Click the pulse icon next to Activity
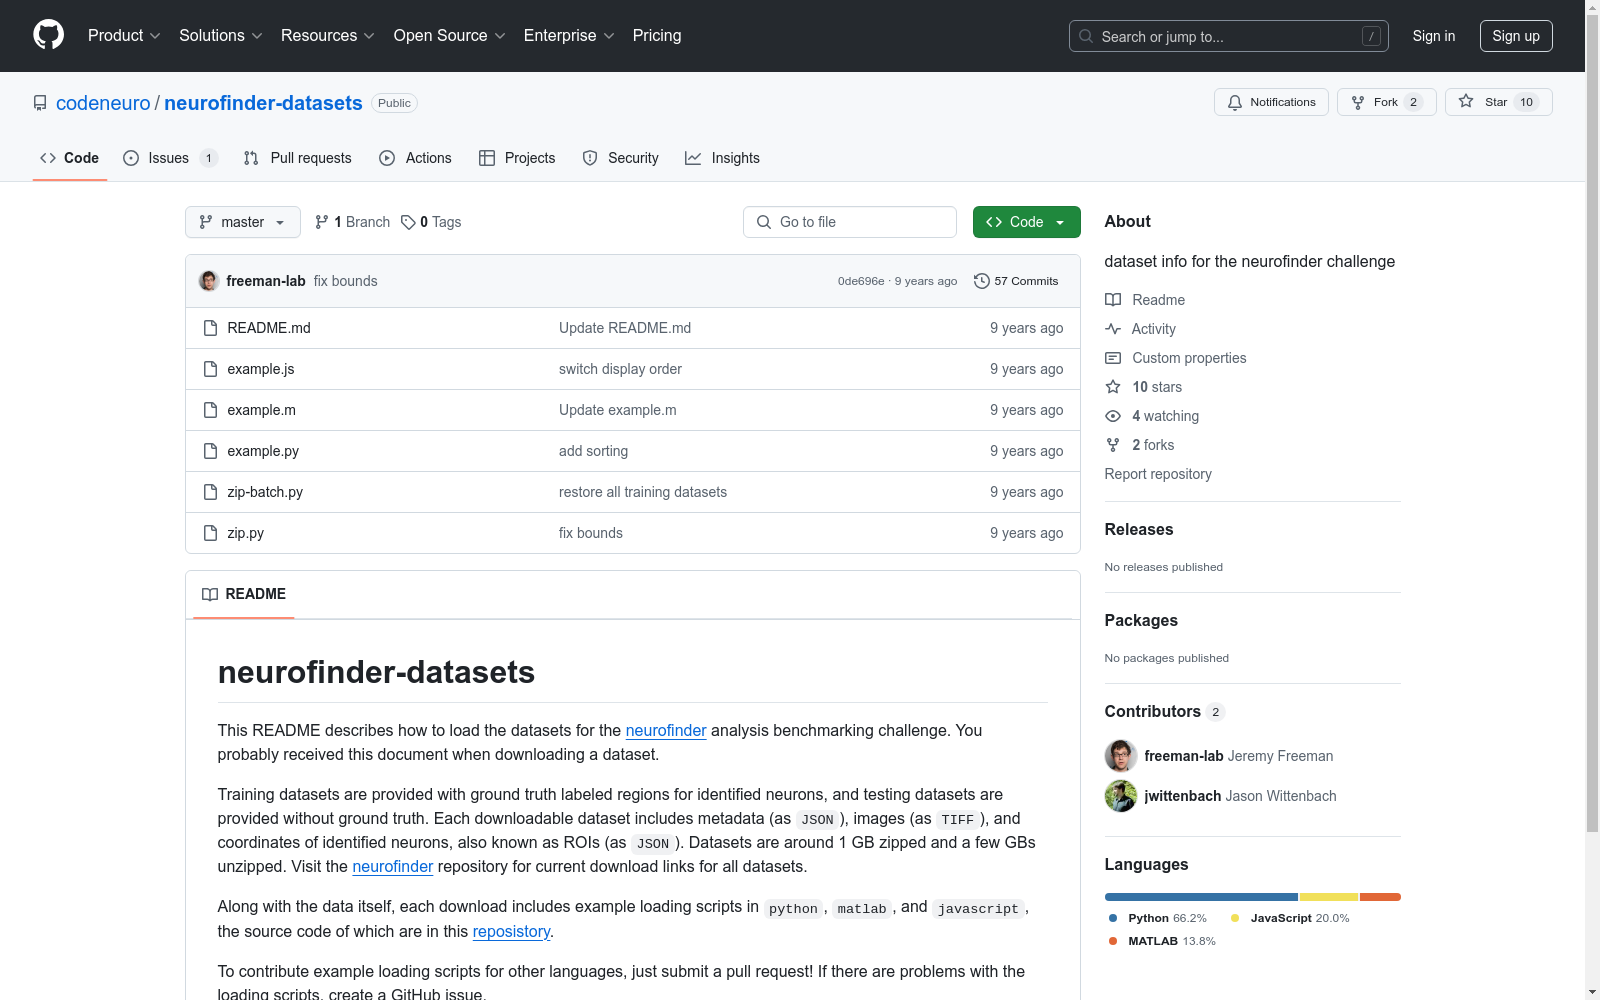 coord(1113,329)
